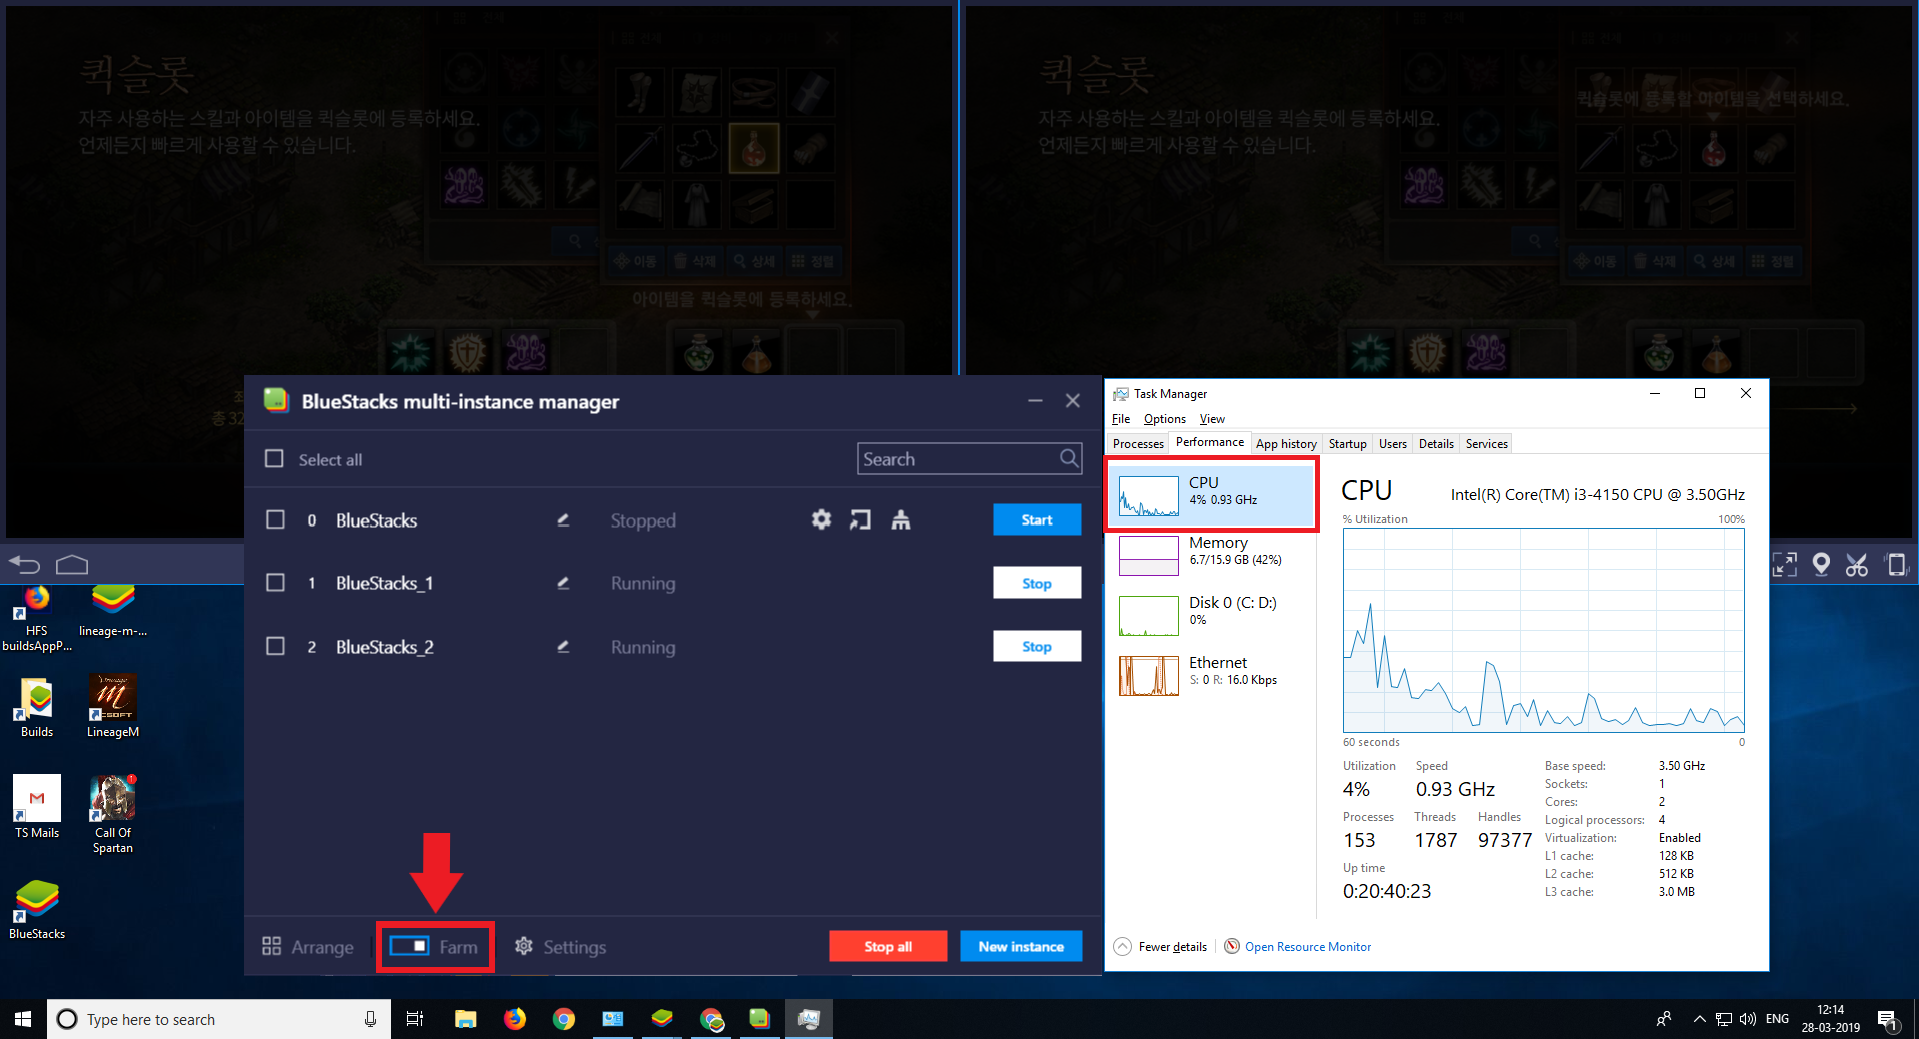Click the microphone icon in taskbar search
Image resolution: width=1919 pixels, height=1039 pixels.
(370, 1019)
